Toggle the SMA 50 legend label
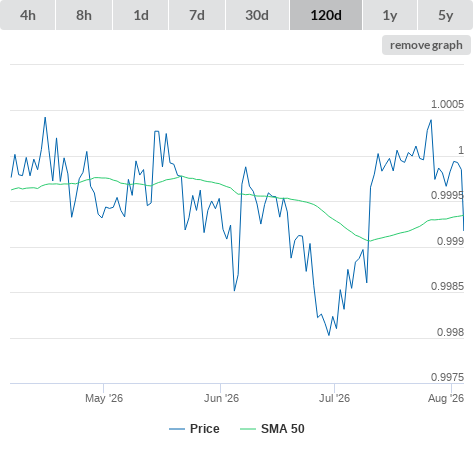 coord(283,429)
